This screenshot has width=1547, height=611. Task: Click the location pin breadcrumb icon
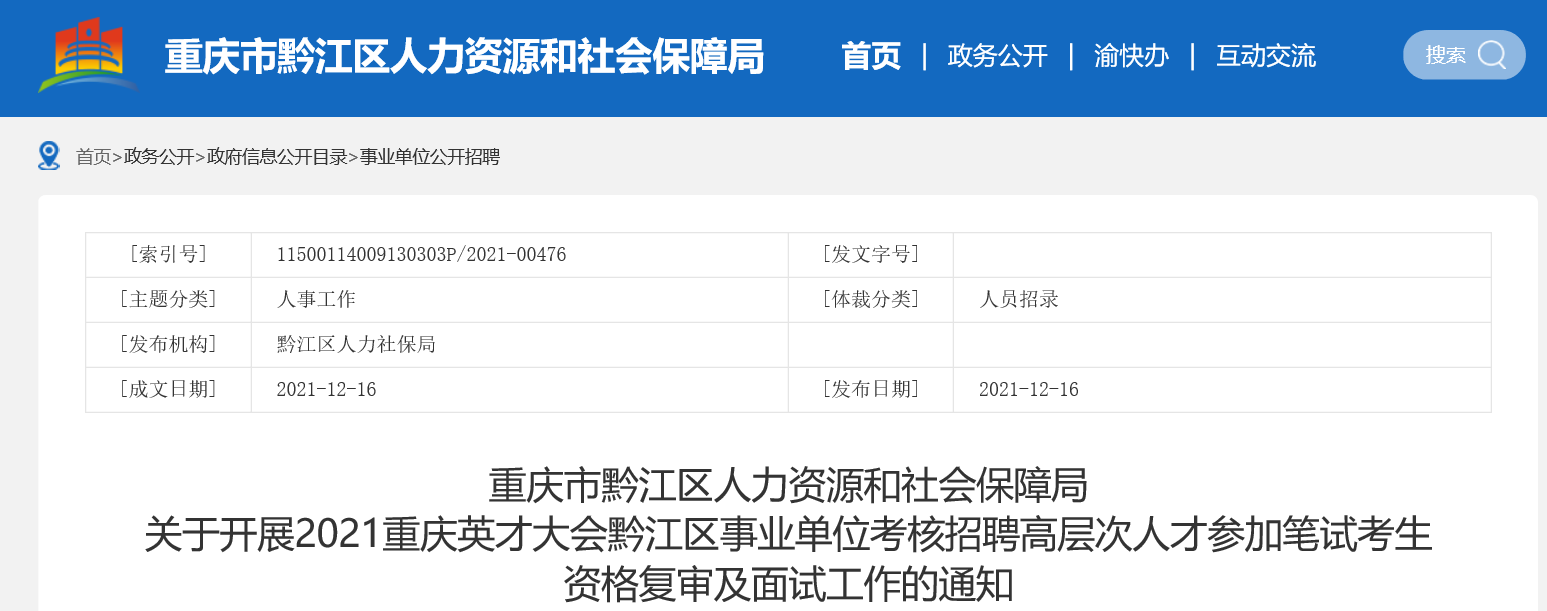tap(49, 156)
